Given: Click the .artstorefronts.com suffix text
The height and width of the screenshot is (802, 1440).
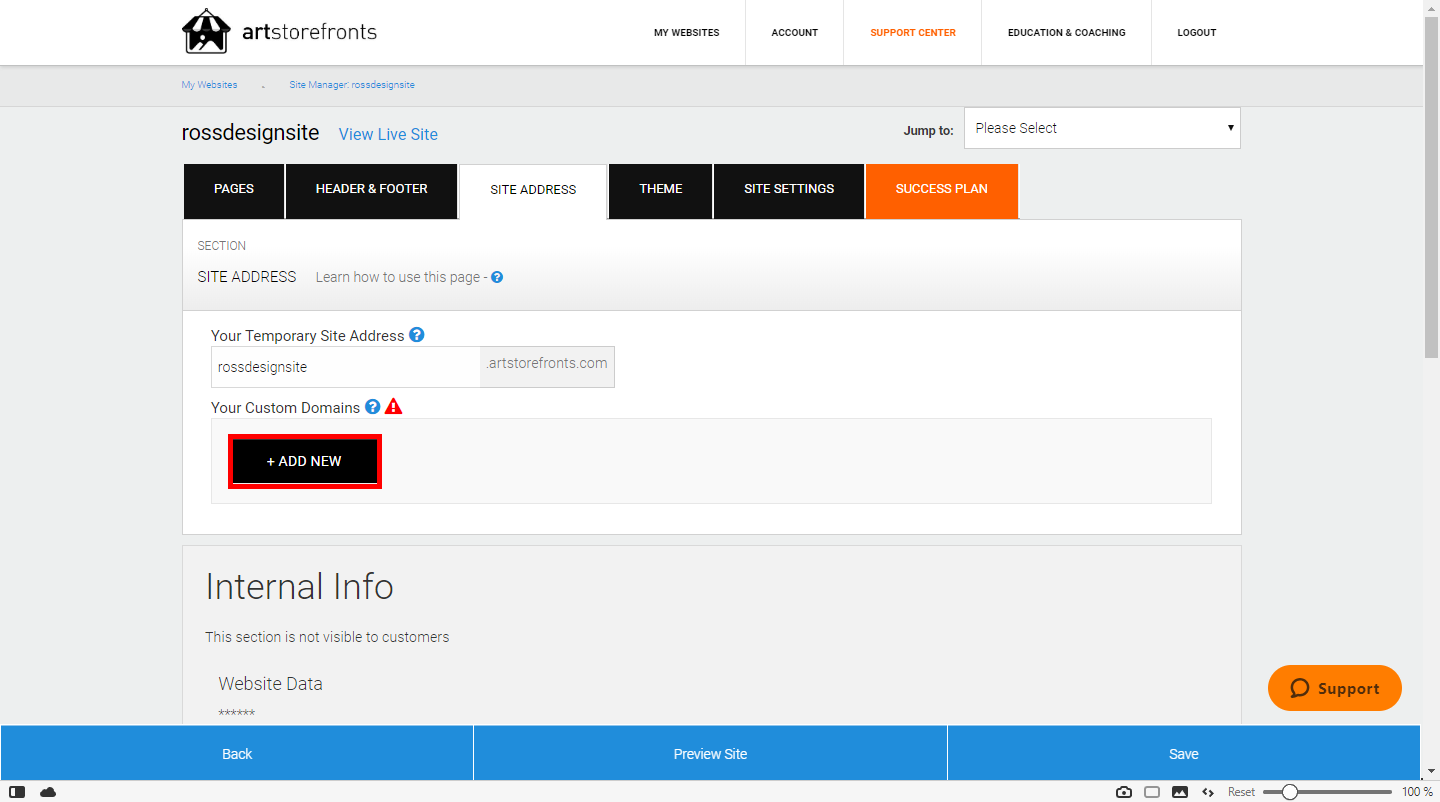Looking at the screenshot, I should point(547,363).
